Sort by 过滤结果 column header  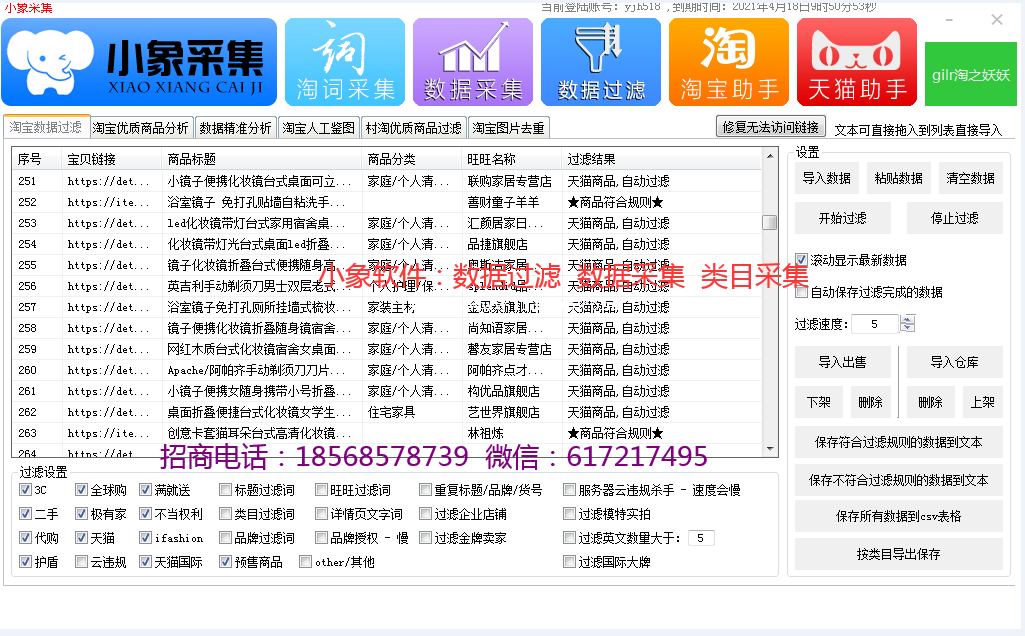pos(661,159)
